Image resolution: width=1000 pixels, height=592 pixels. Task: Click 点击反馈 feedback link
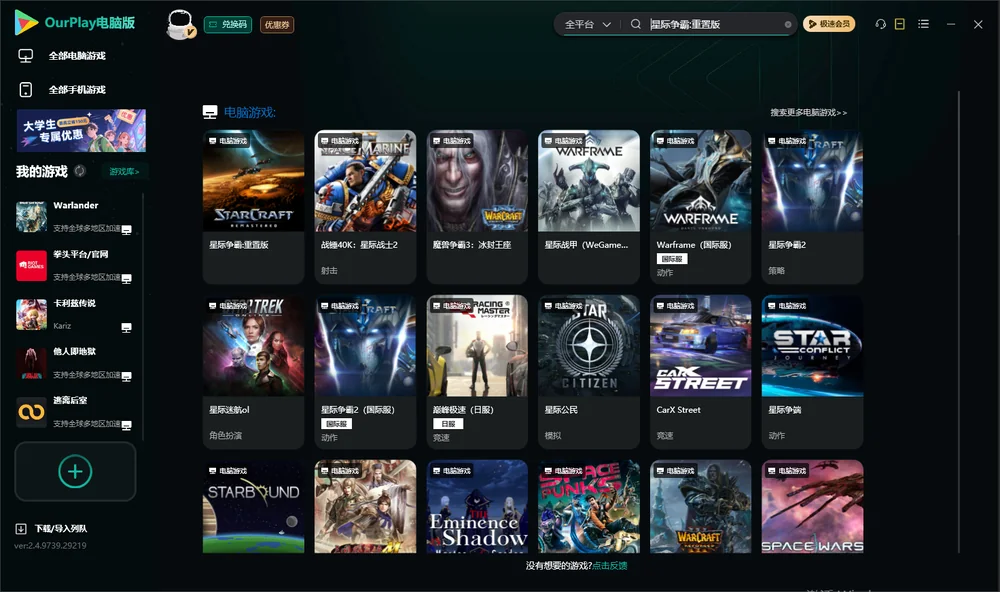tap(610, 565)
